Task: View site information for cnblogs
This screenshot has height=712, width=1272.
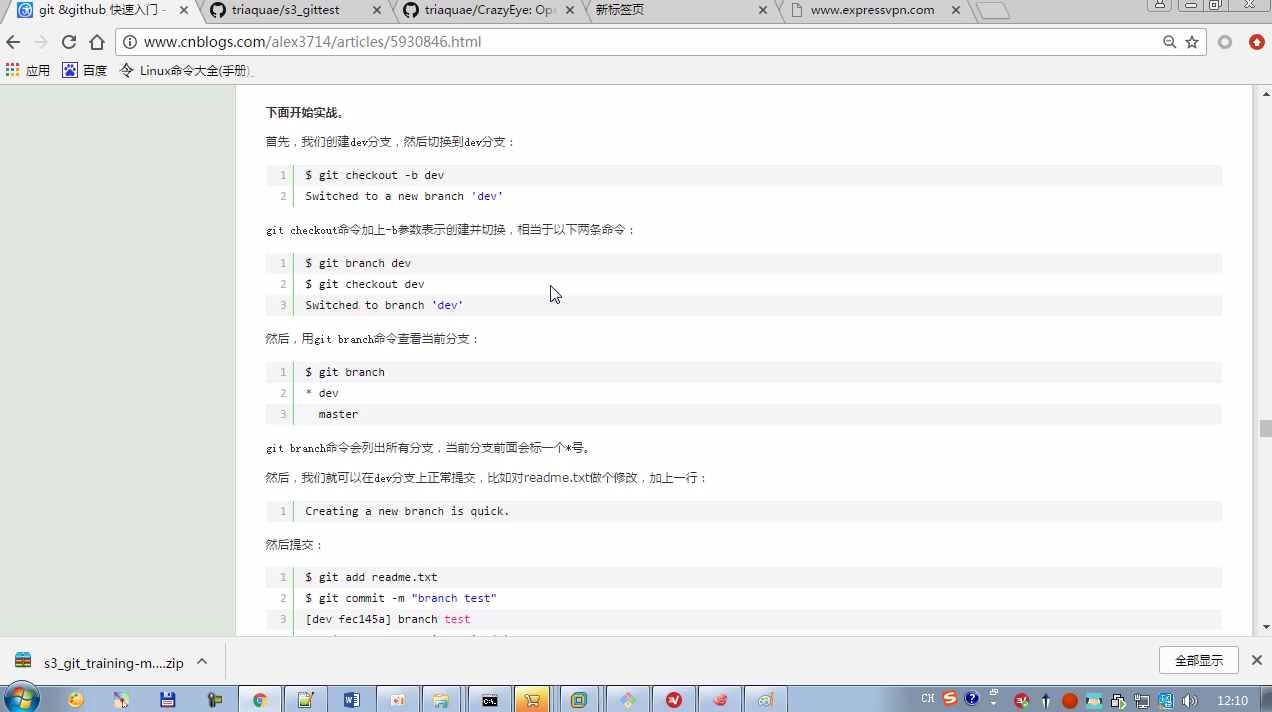Action: pos(130,42)
